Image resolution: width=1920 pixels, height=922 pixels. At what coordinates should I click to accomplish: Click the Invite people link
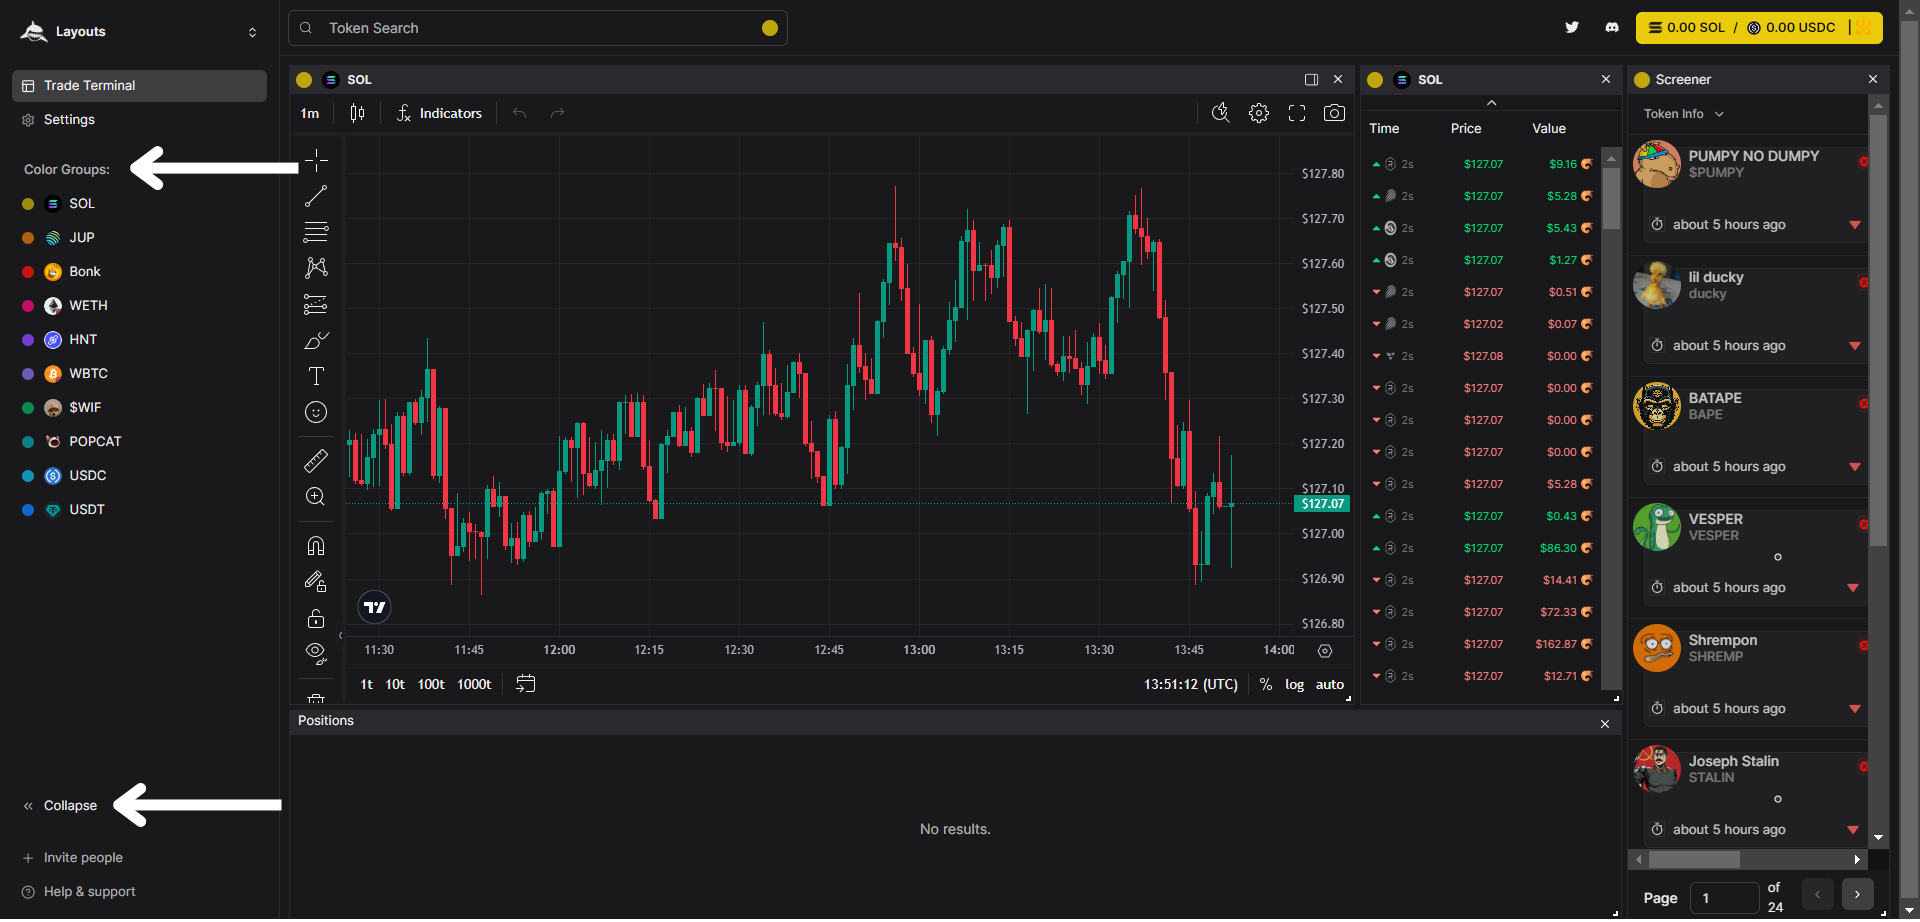83,858
